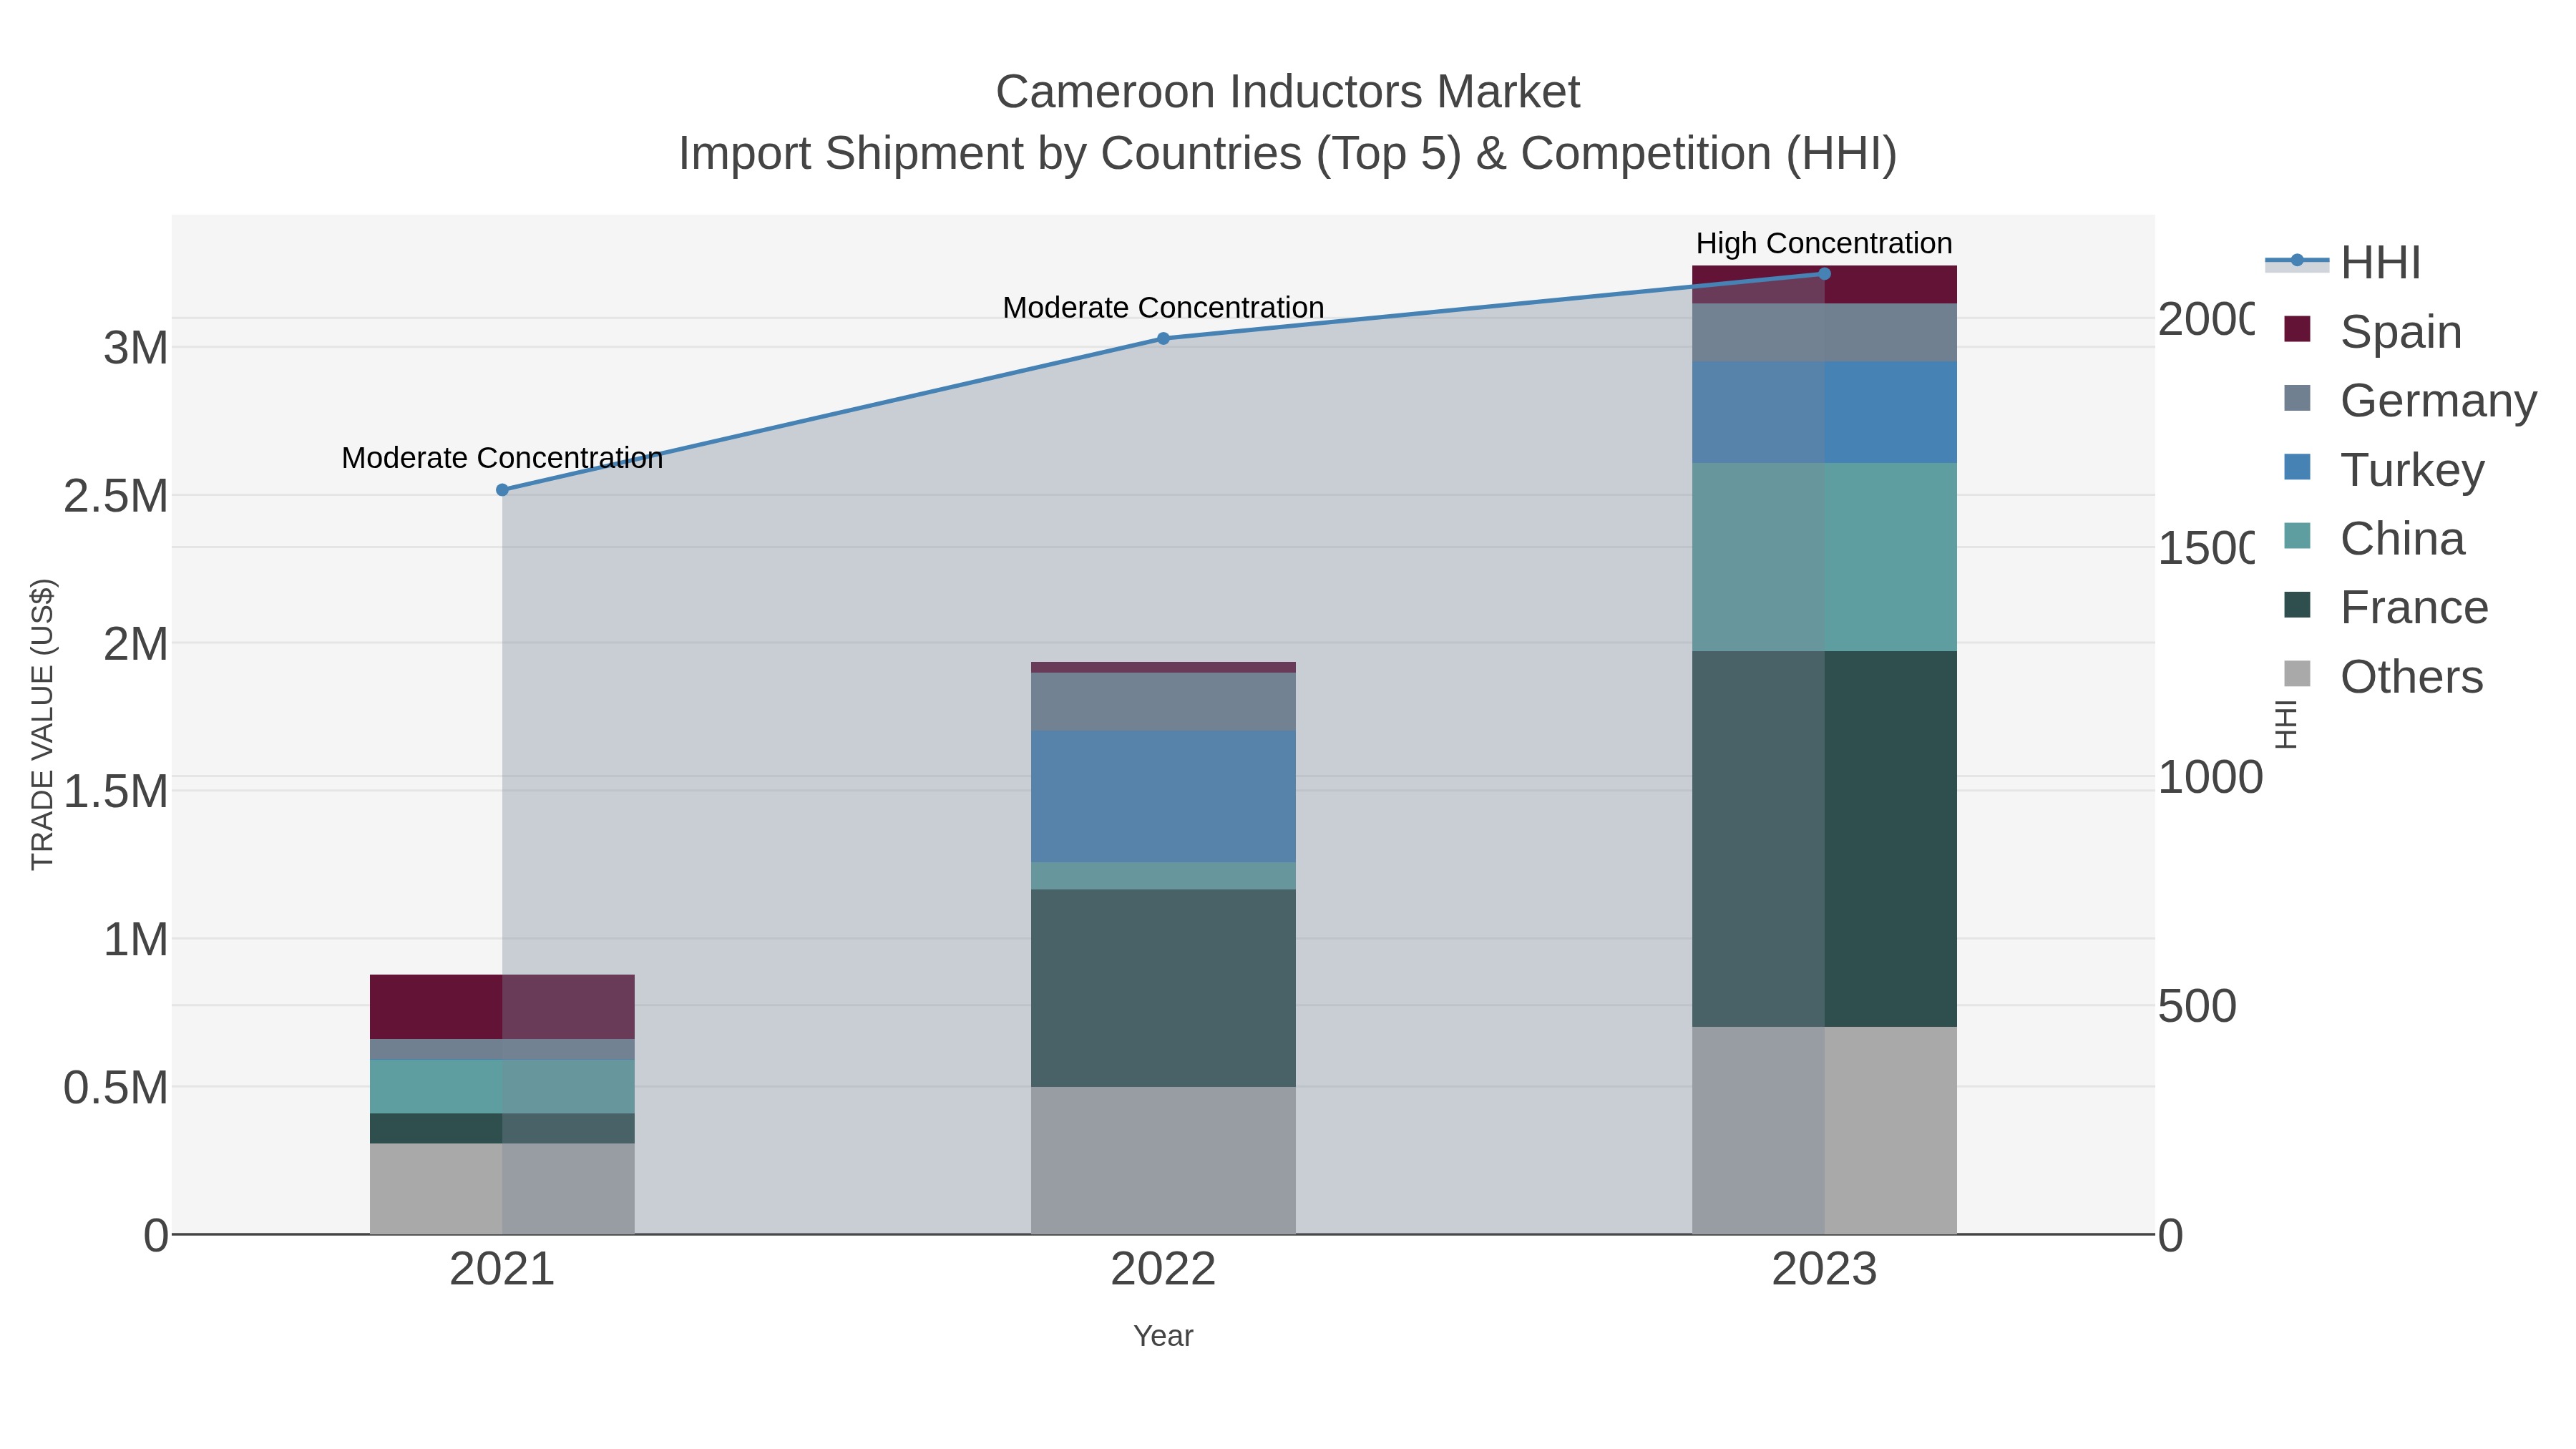Image resolution: width=2576 pixels, height=1449 pixels.
Task: Click the France dark green legend swatch
Action: (x=2297, y=605)
